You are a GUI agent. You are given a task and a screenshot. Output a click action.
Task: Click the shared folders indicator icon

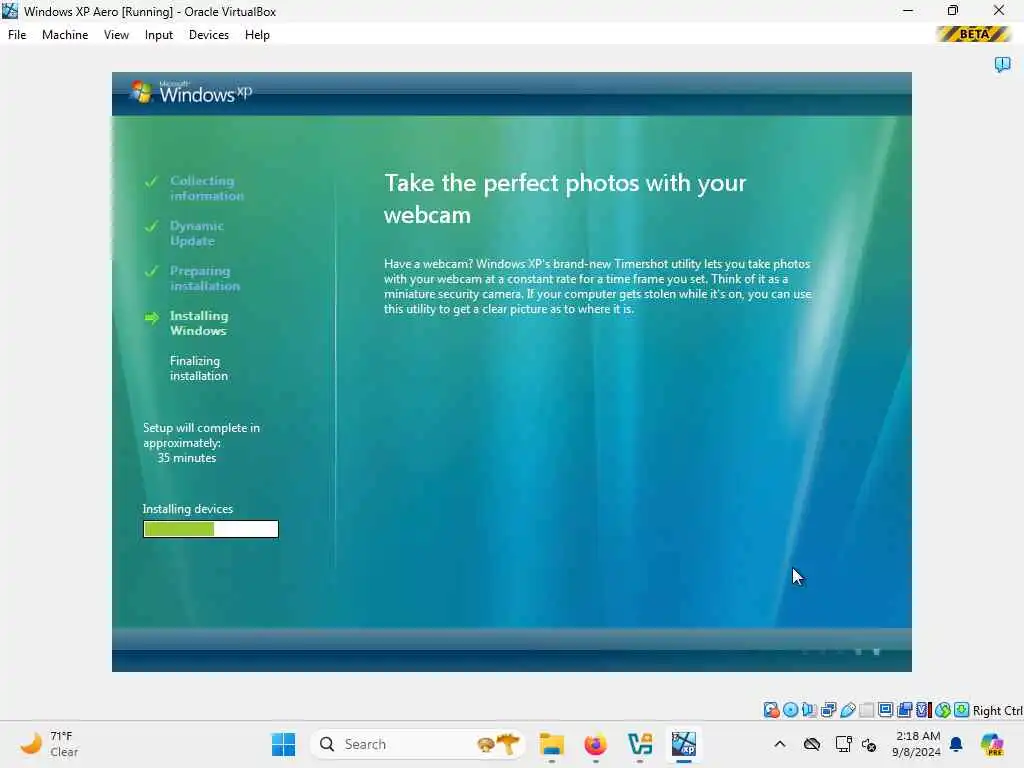point(867,710)
